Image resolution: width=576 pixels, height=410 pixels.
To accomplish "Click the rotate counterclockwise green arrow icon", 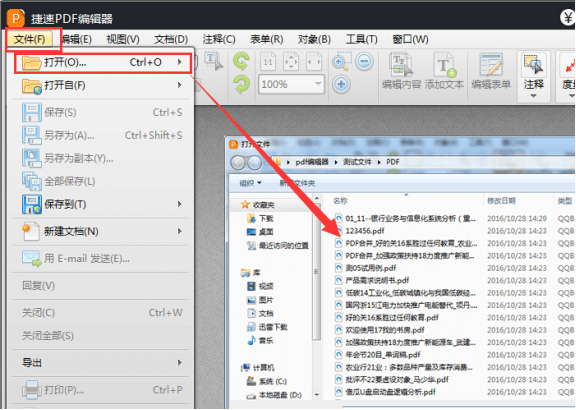I will click(x=241, y=61).
